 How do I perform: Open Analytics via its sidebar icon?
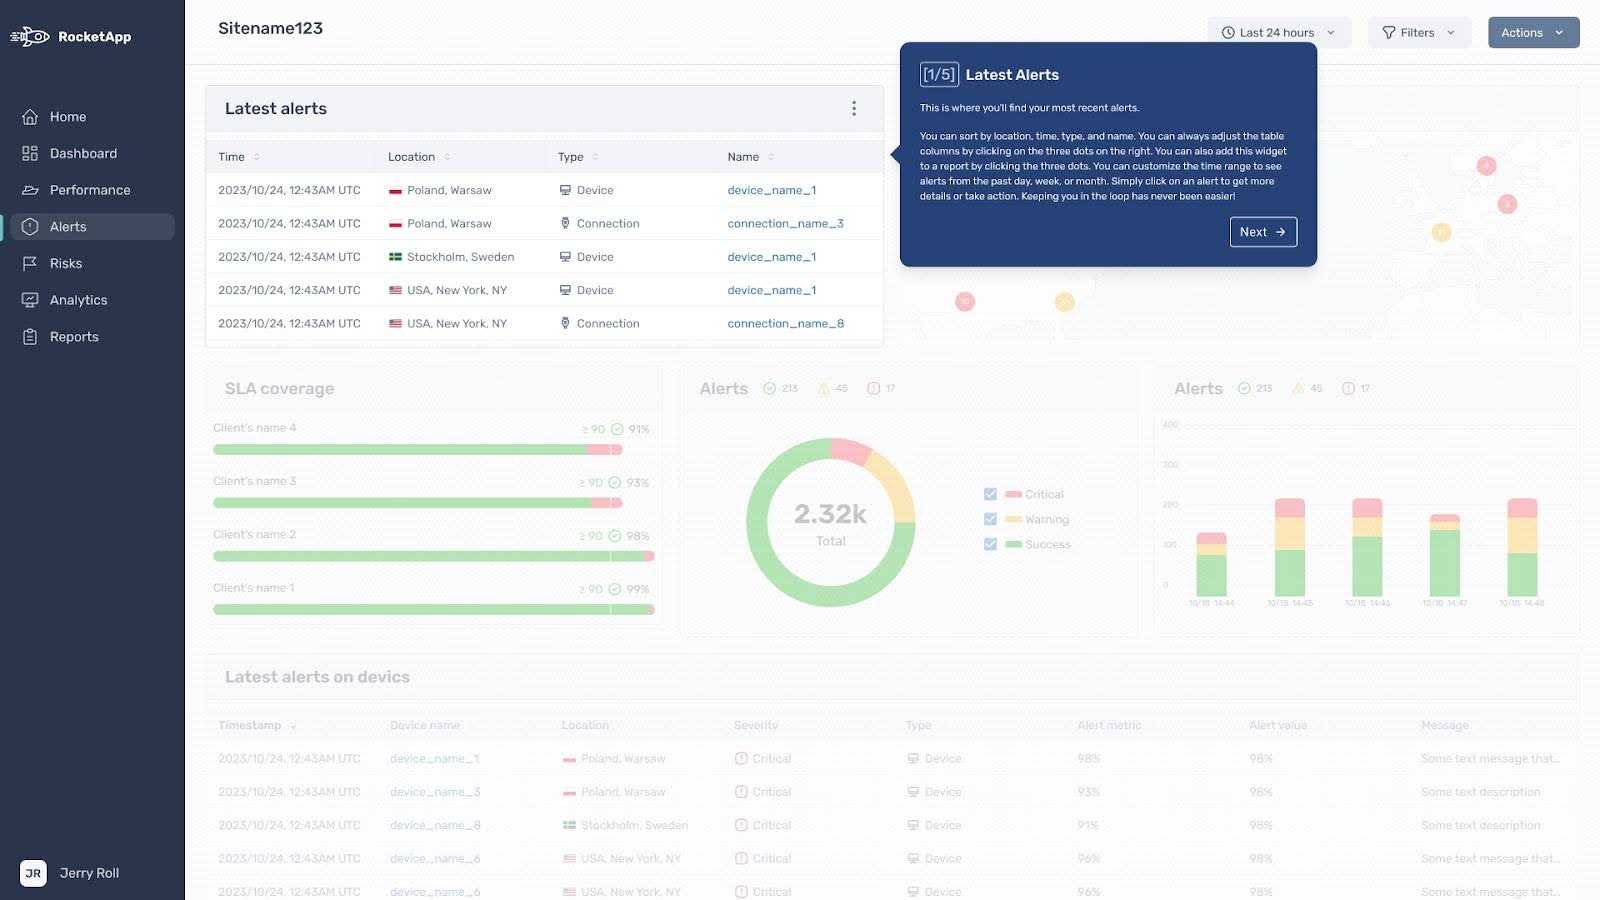coord(31,300)
